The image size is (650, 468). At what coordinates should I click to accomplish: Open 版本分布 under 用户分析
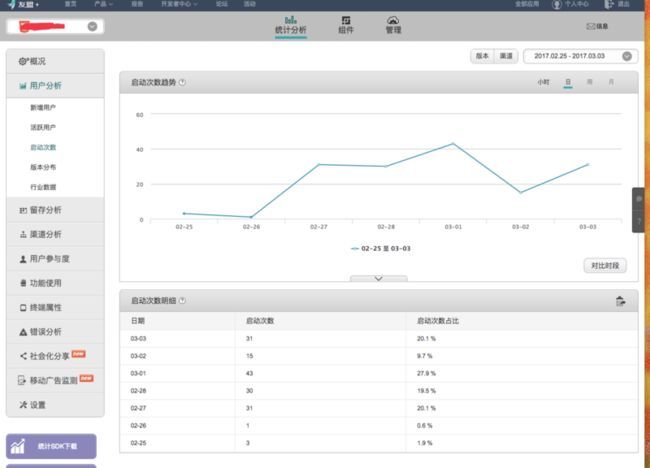(43, 167)
